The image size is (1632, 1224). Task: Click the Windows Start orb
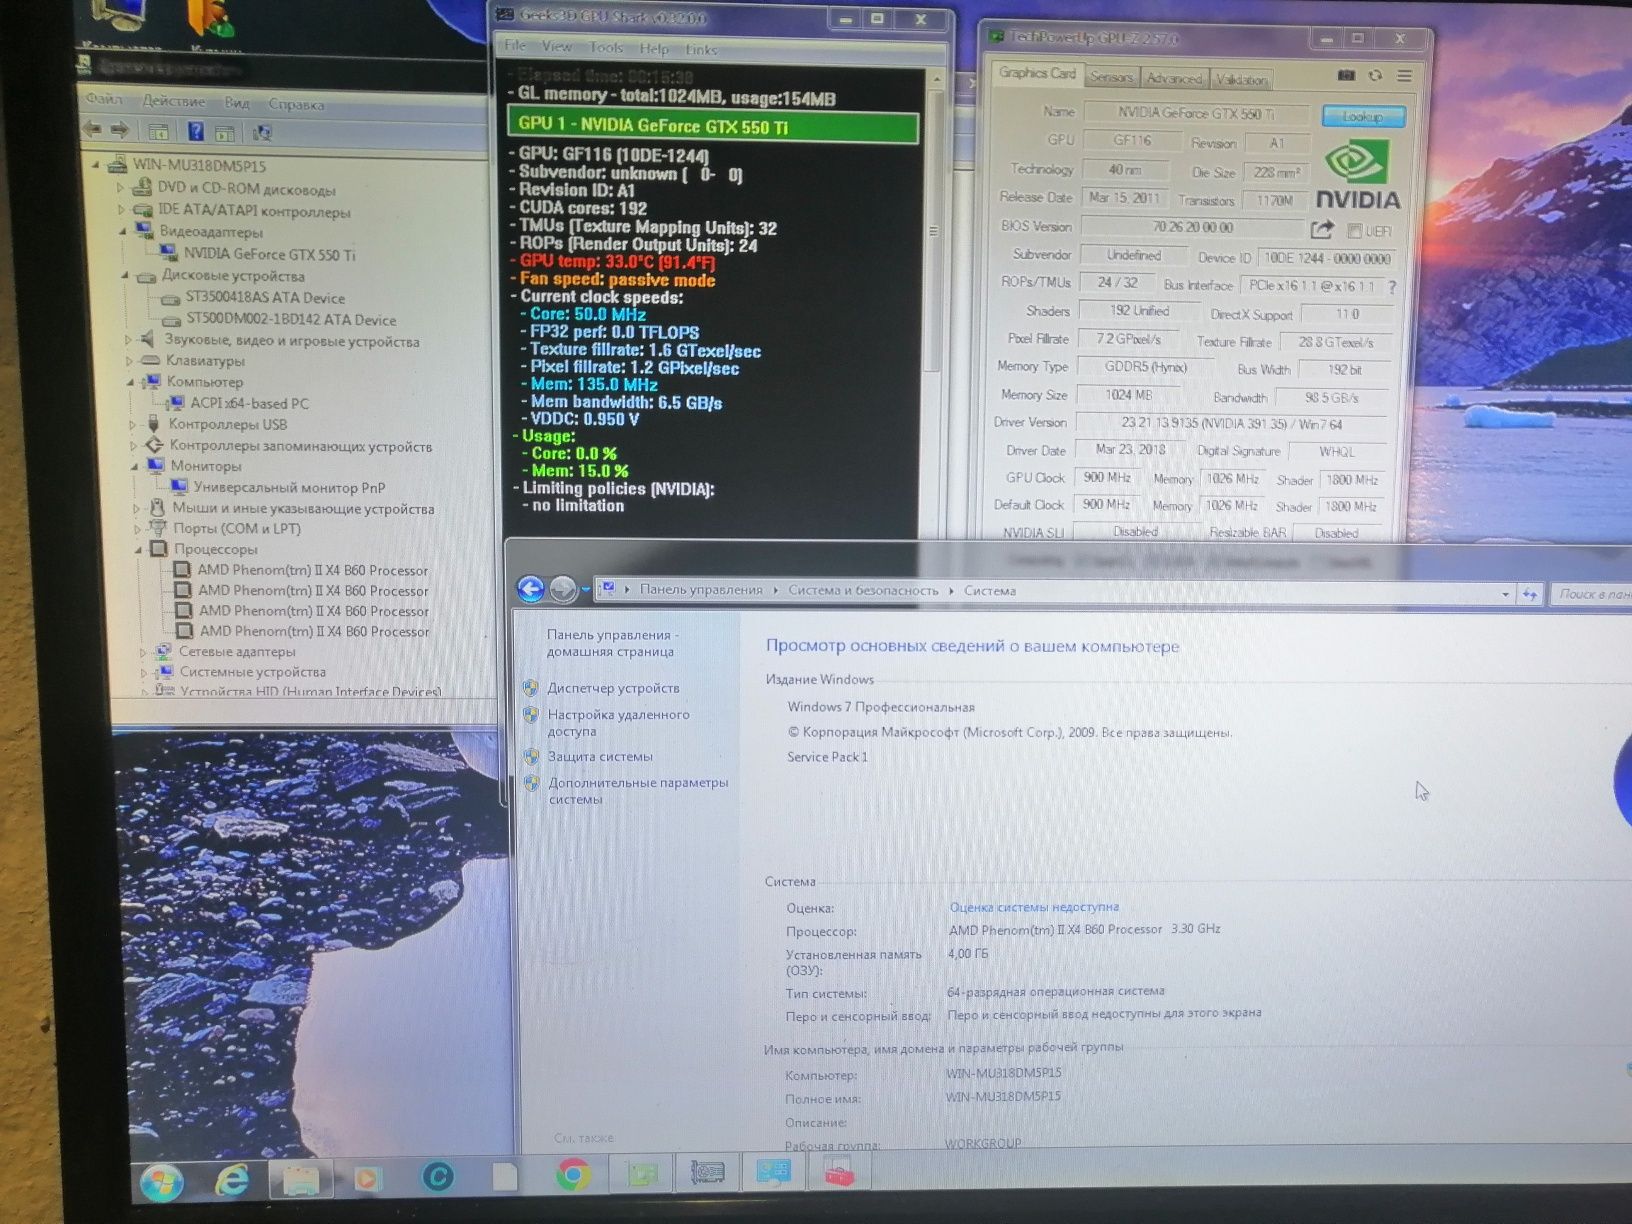(161, 1183)
